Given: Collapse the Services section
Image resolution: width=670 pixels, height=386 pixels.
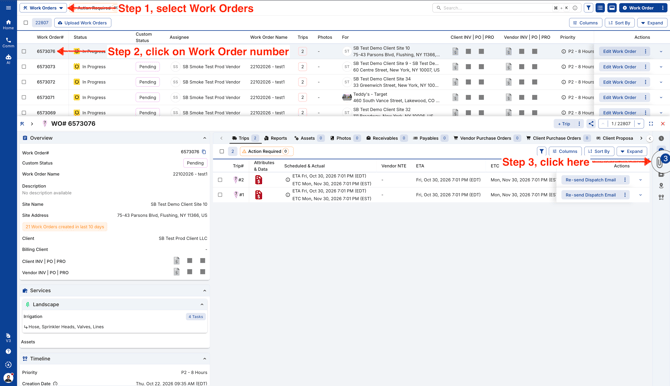Looking at the screenshot, I should pyautogui.click(x=204, y=291).
